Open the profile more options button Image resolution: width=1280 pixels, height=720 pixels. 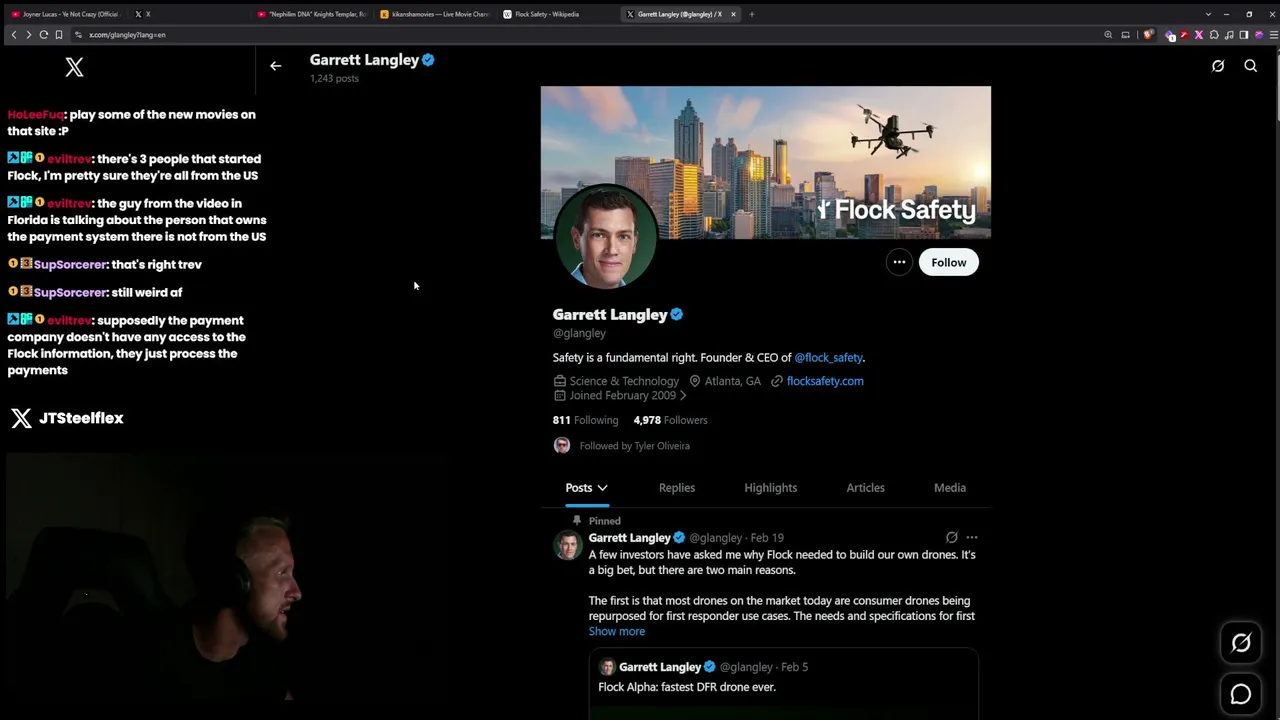click(899, 262)
